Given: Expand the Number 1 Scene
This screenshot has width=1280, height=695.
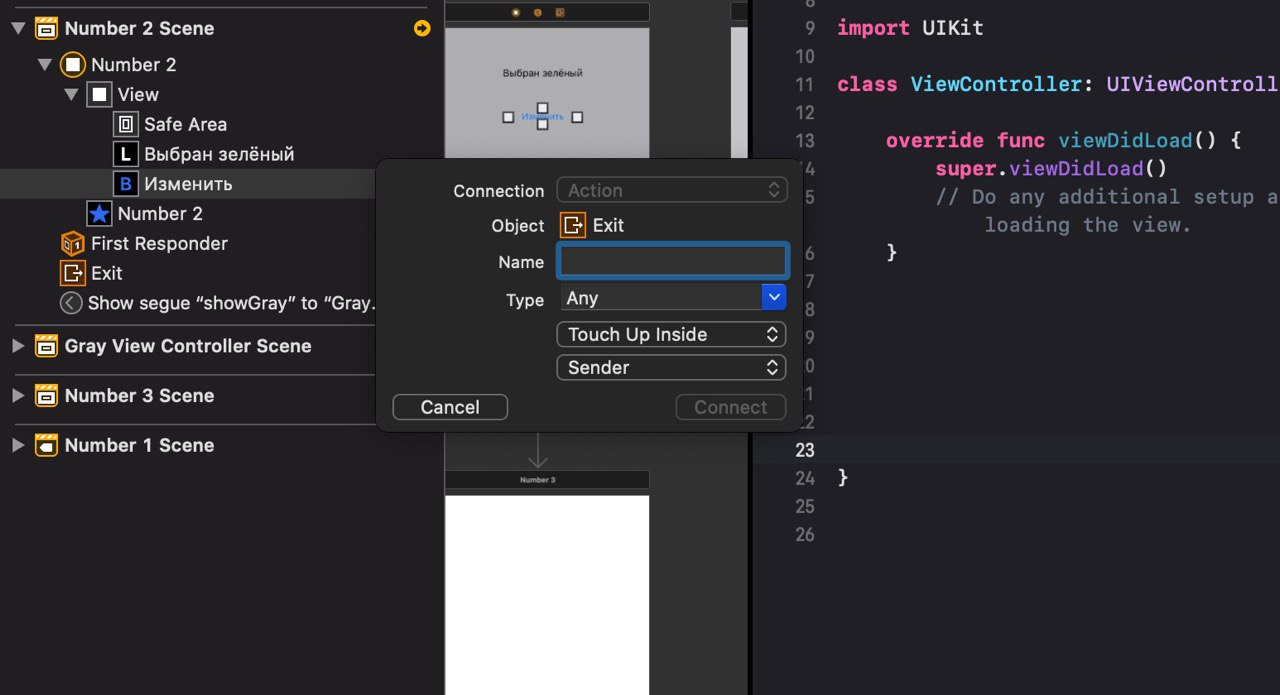Looking at the screenshot, I should point(18,446).
